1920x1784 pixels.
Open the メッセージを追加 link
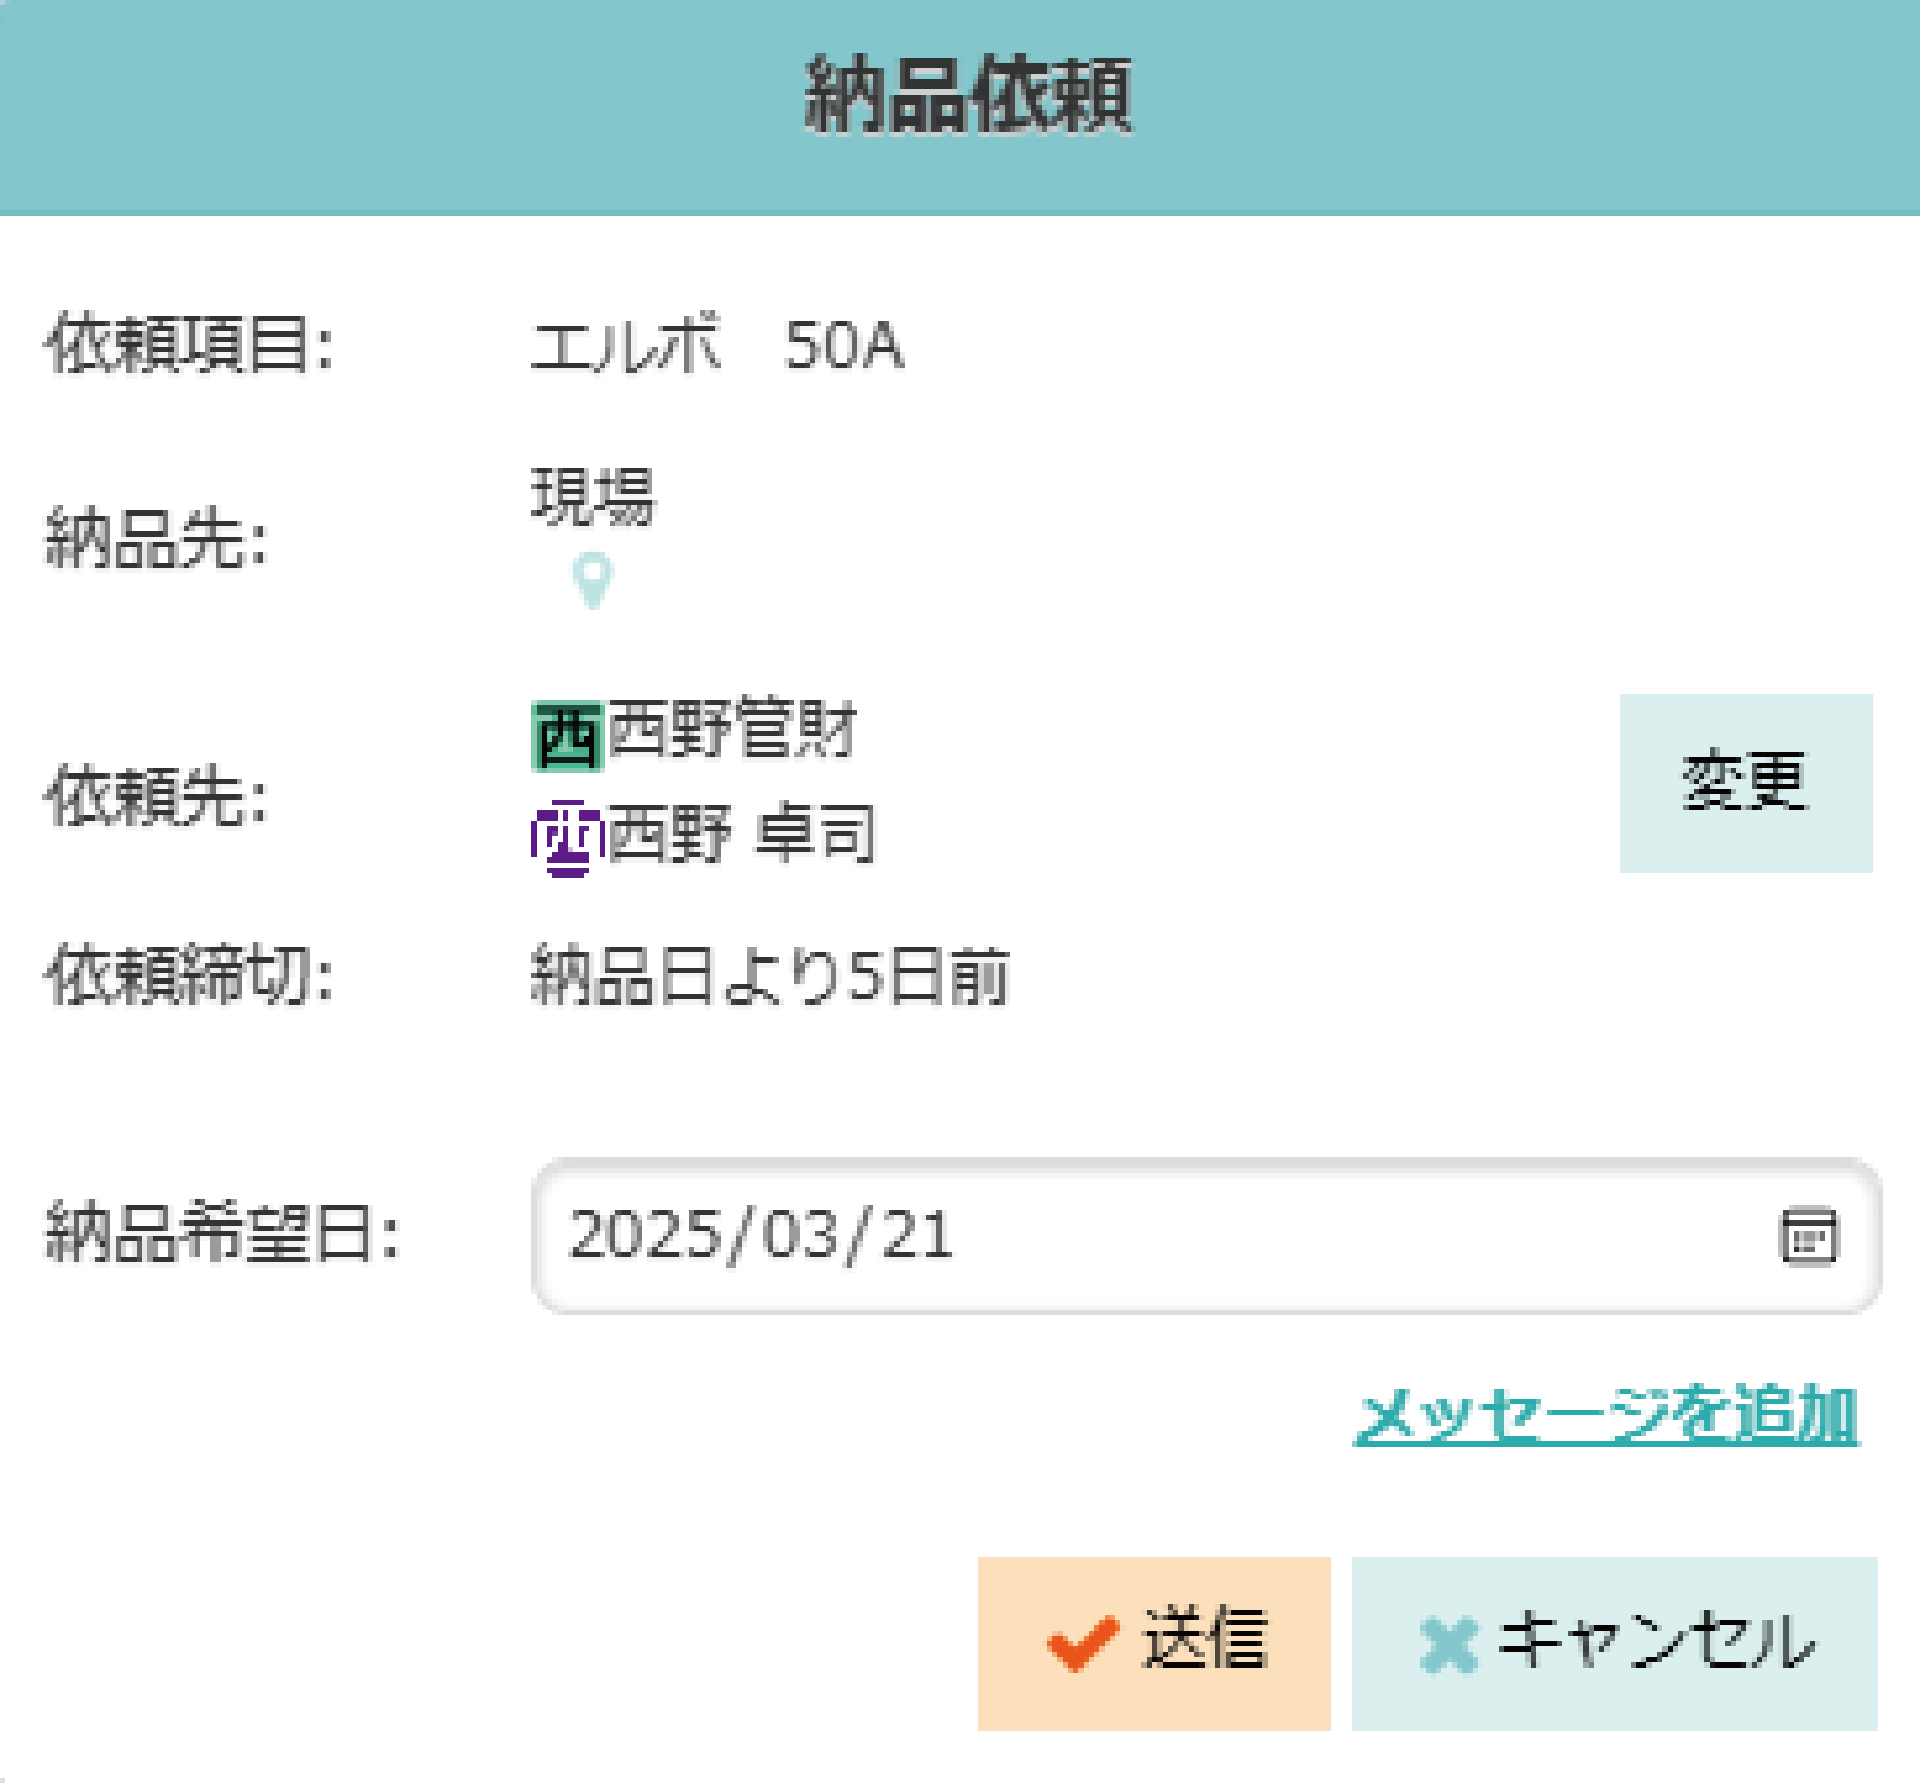click(1606, 1415)
